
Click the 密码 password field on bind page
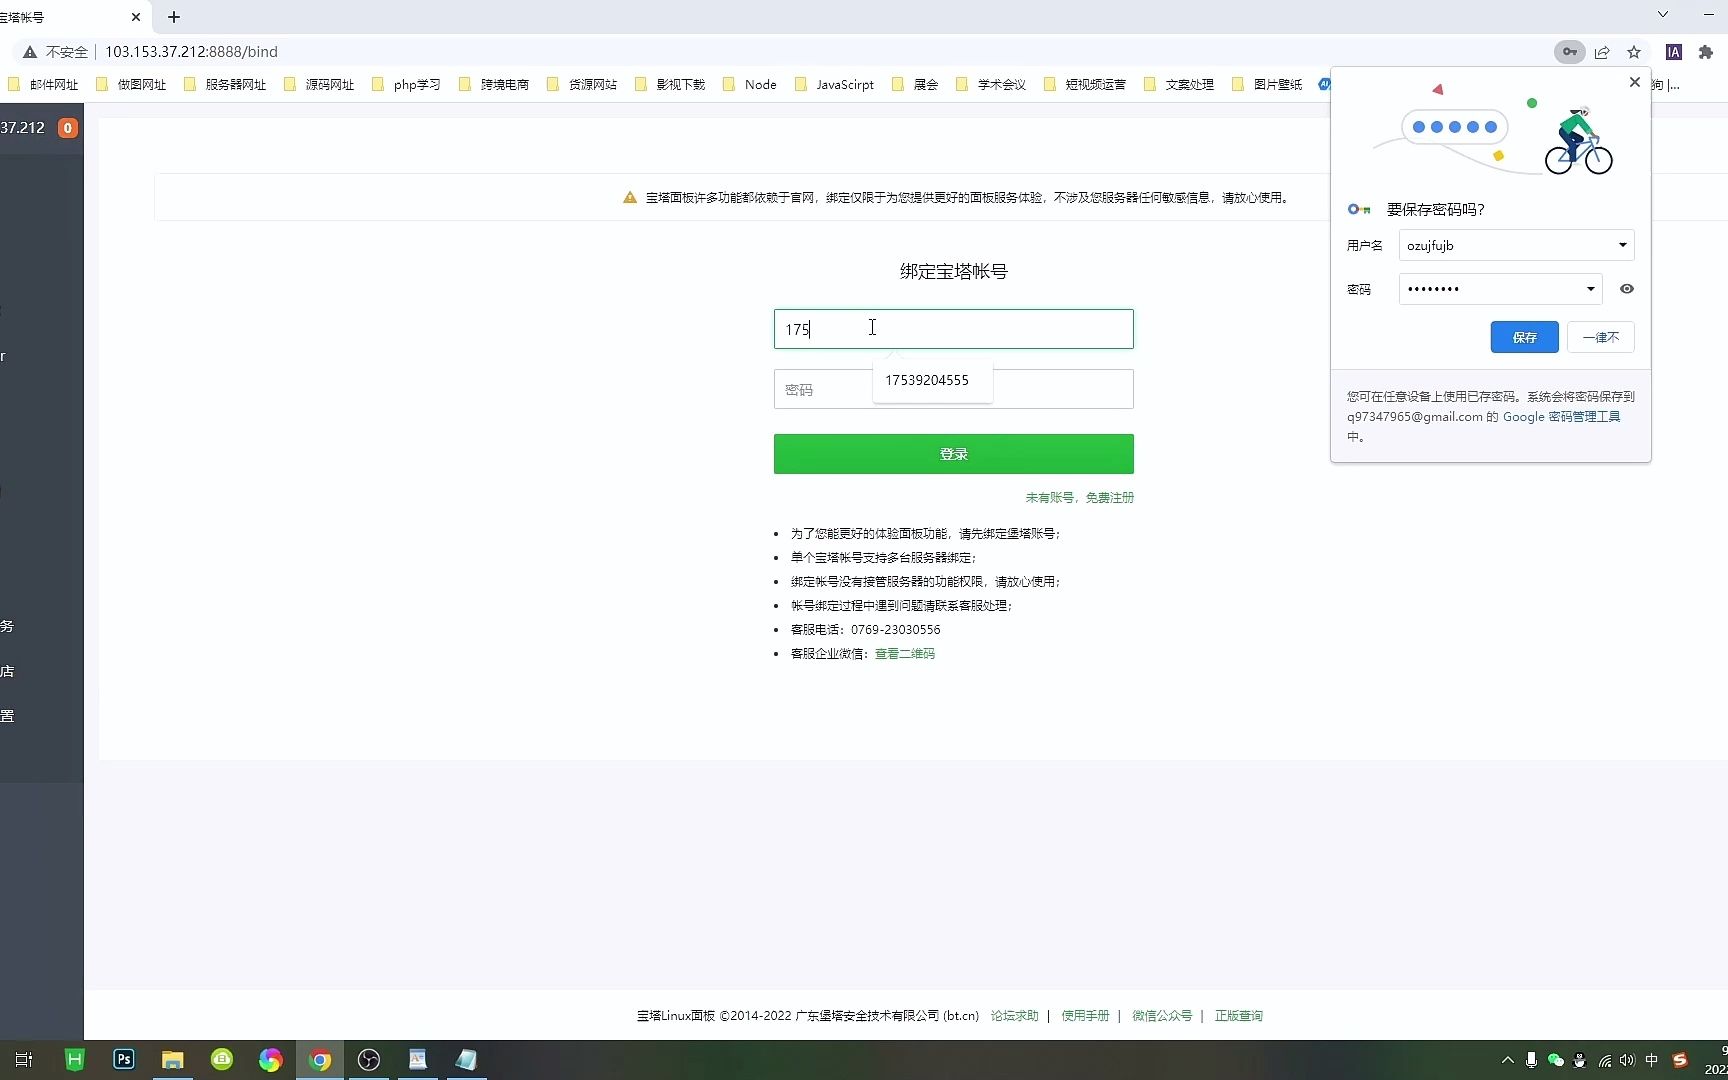click(x=954, y=389)
